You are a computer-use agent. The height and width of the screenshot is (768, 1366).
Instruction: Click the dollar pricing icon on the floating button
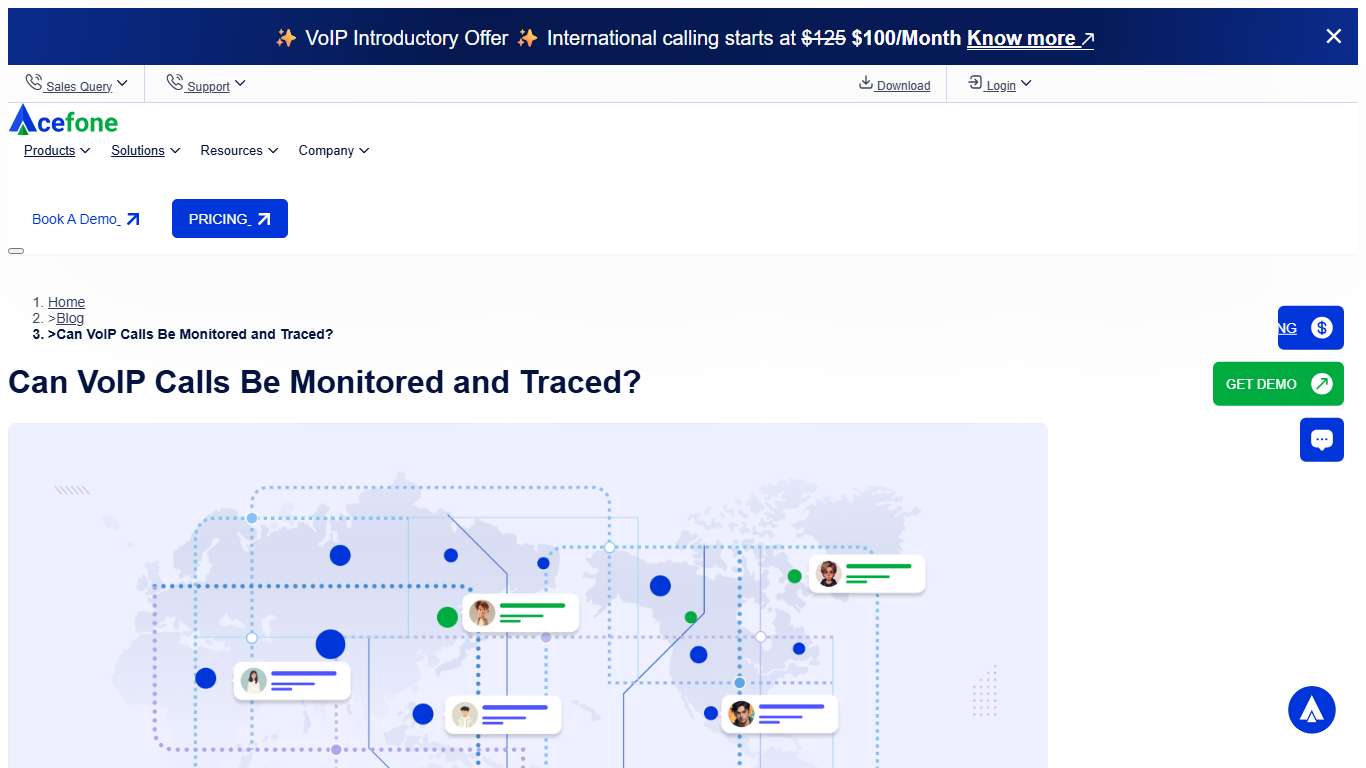pos(1322,327)
